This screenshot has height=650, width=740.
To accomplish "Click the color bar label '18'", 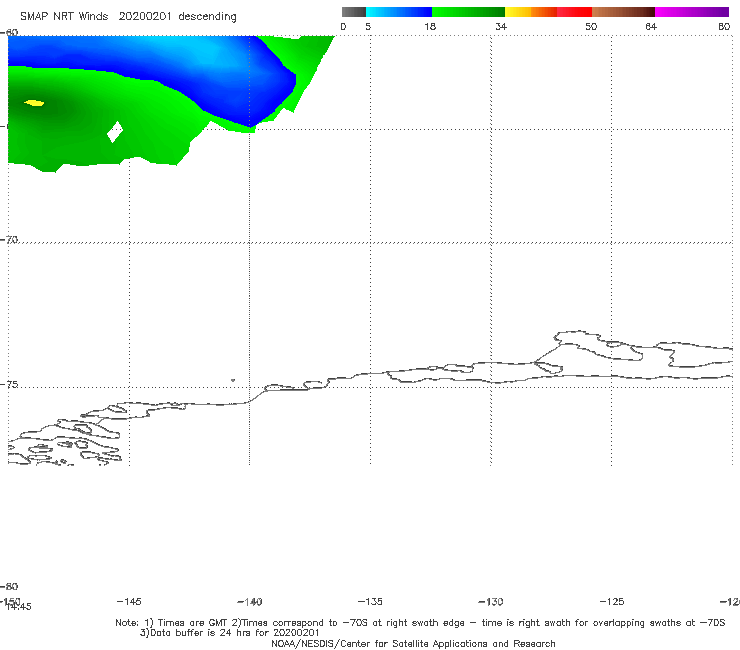I will (x=430, y=26).
